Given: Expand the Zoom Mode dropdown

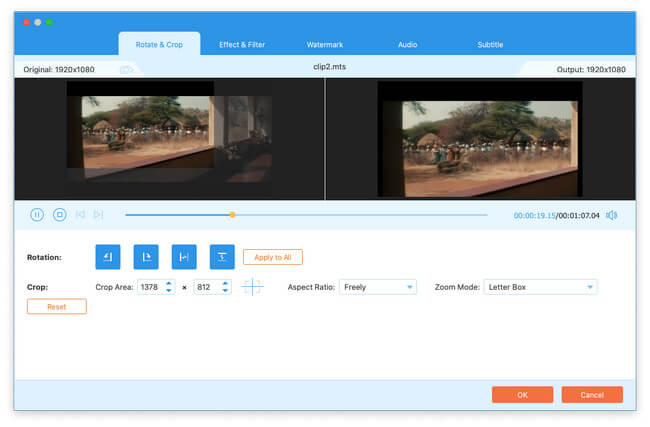Looking at the screenshot, I should (540, 287).
